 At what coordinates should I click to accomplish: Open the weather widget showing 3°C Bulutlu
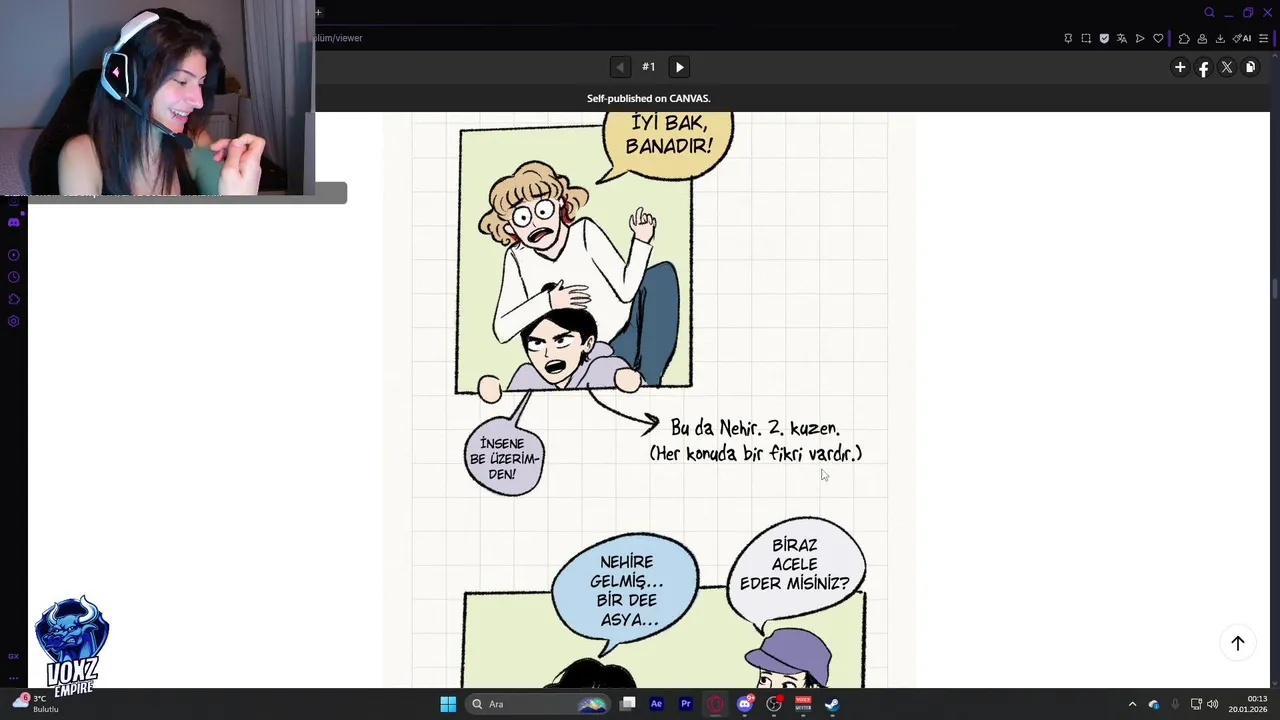click(x=35, y=703)
